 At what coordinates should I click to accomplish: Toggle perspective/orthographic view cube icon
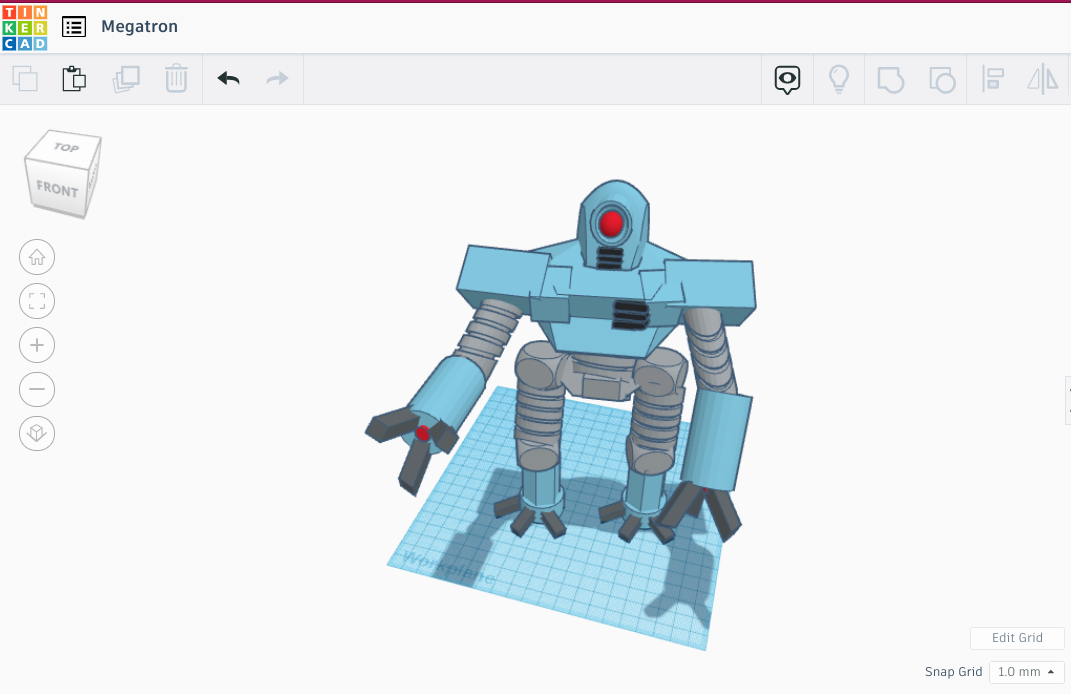coord(37,433)
